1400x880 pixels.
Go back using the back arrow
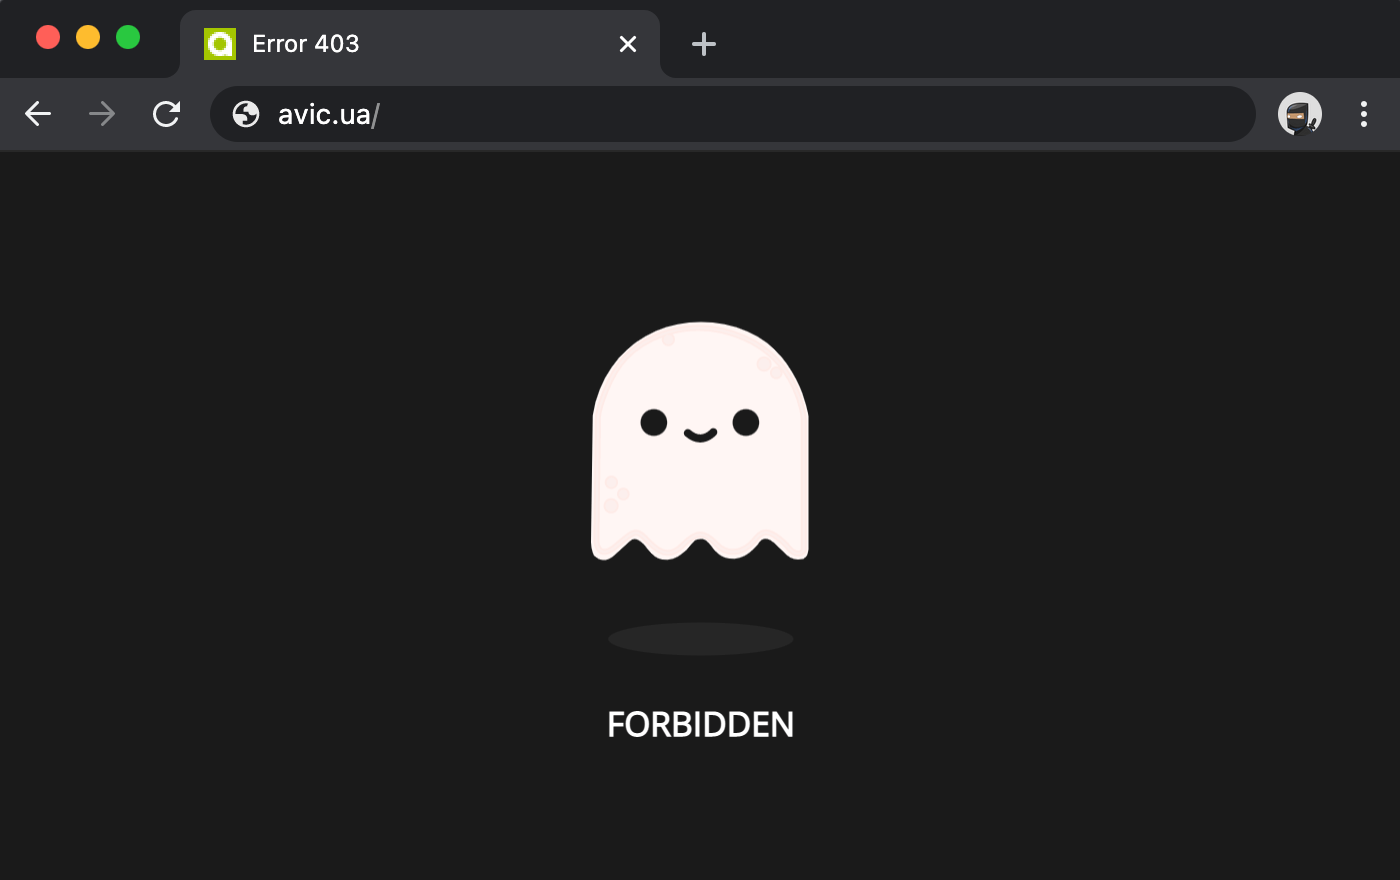coord(38,114)
